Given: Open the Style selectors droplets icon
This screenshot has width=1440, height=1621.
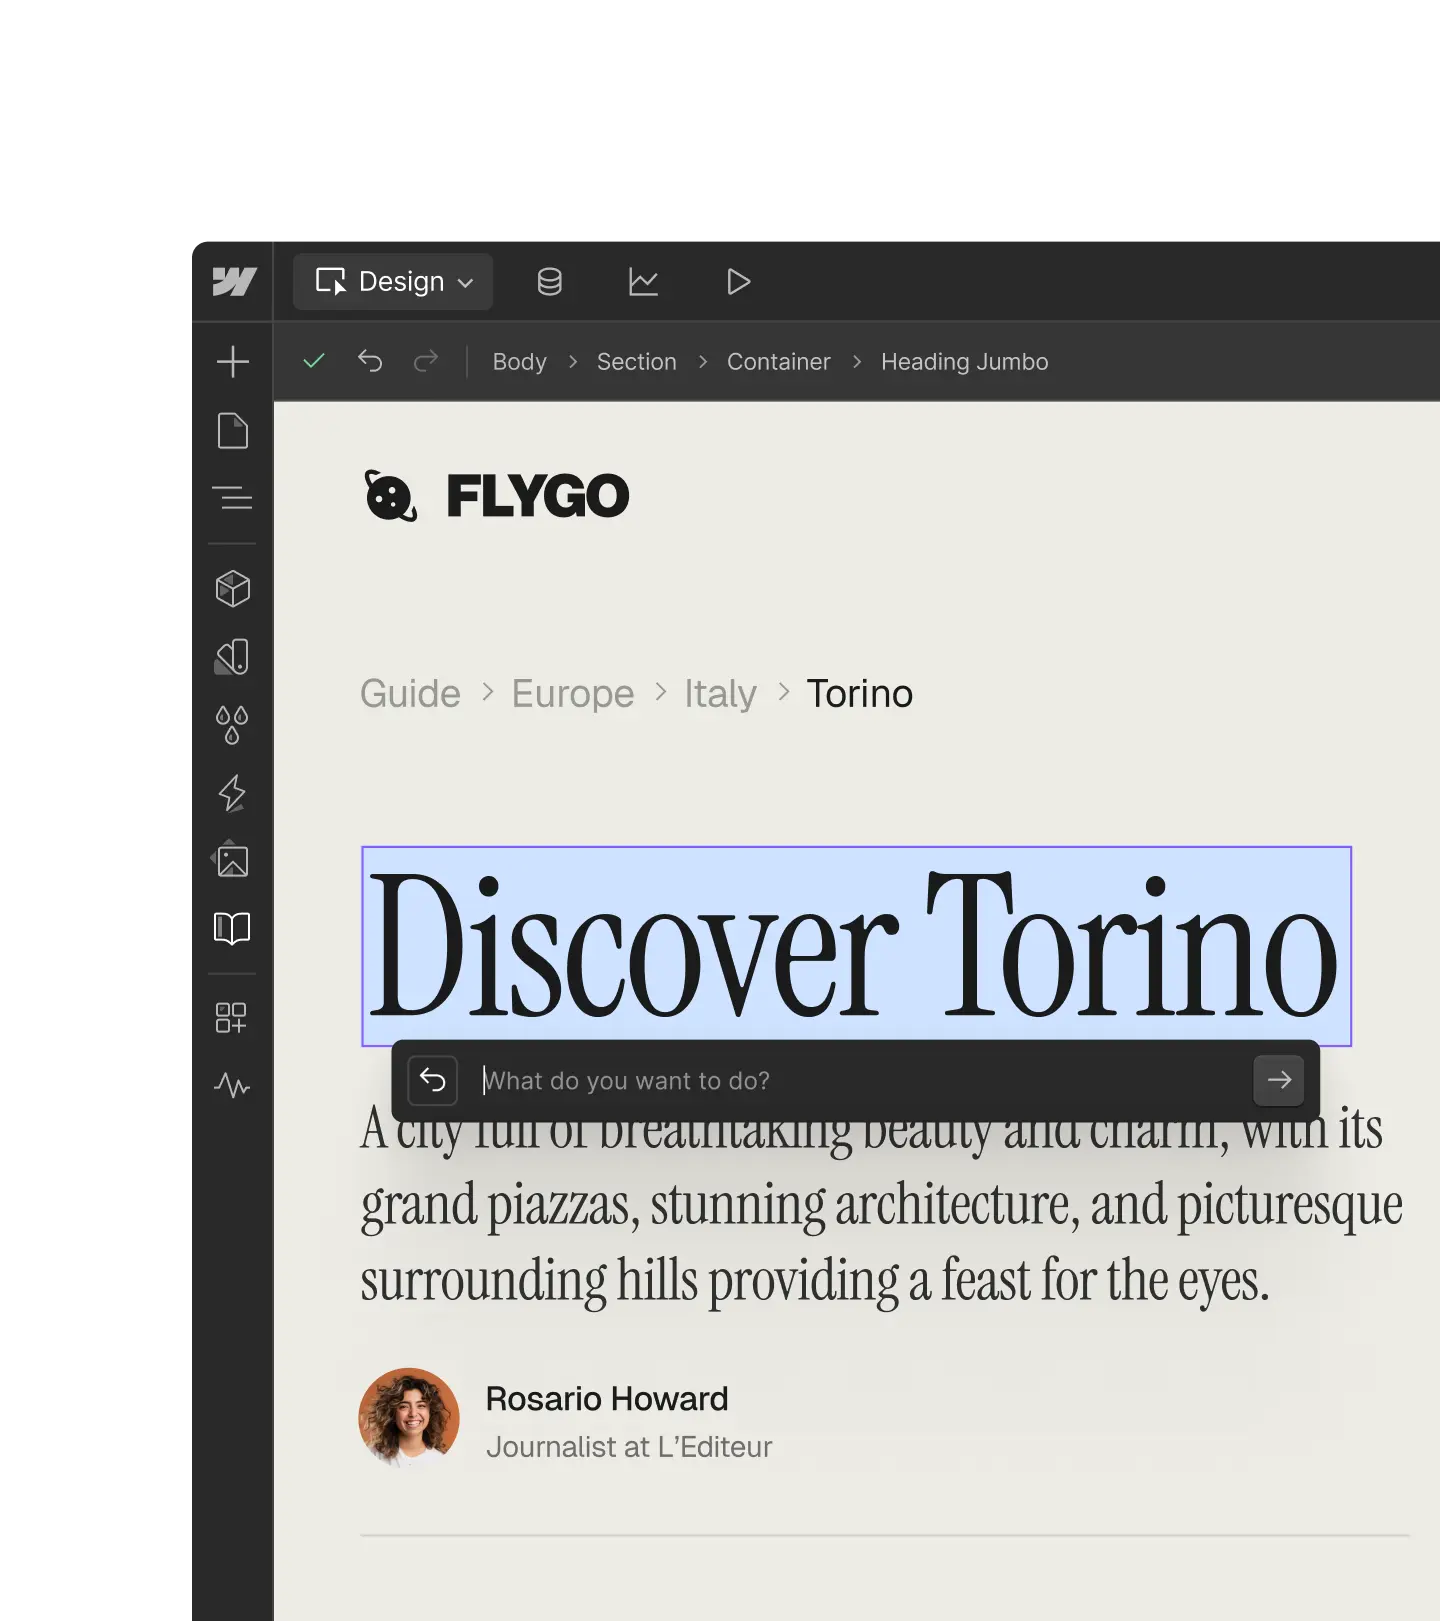Looking at the screenshot, I should point(233,725).
